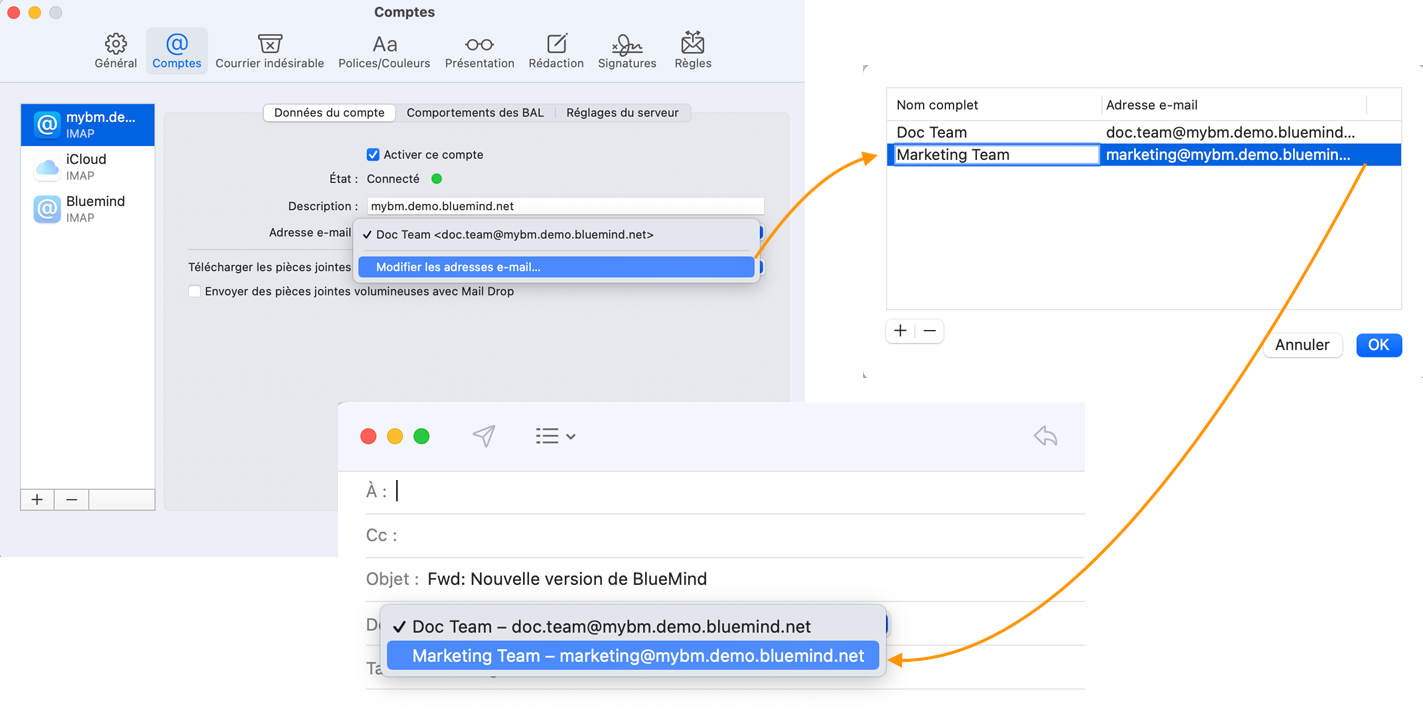1423x712 pixels.
Task: Click the OK button in address dialog
Action: (1378, 345)
